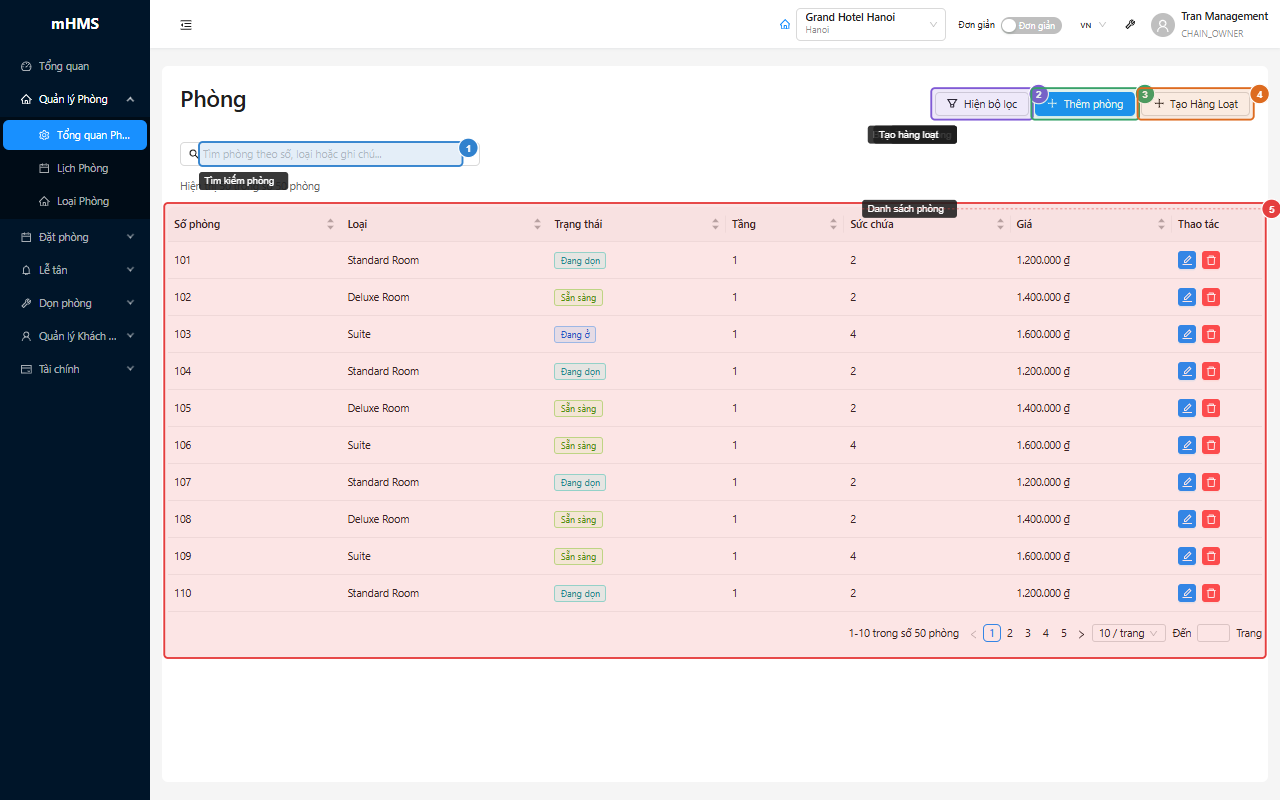Click the jump-to-page input box
1280x800 pixels.
pos(1213,633)
